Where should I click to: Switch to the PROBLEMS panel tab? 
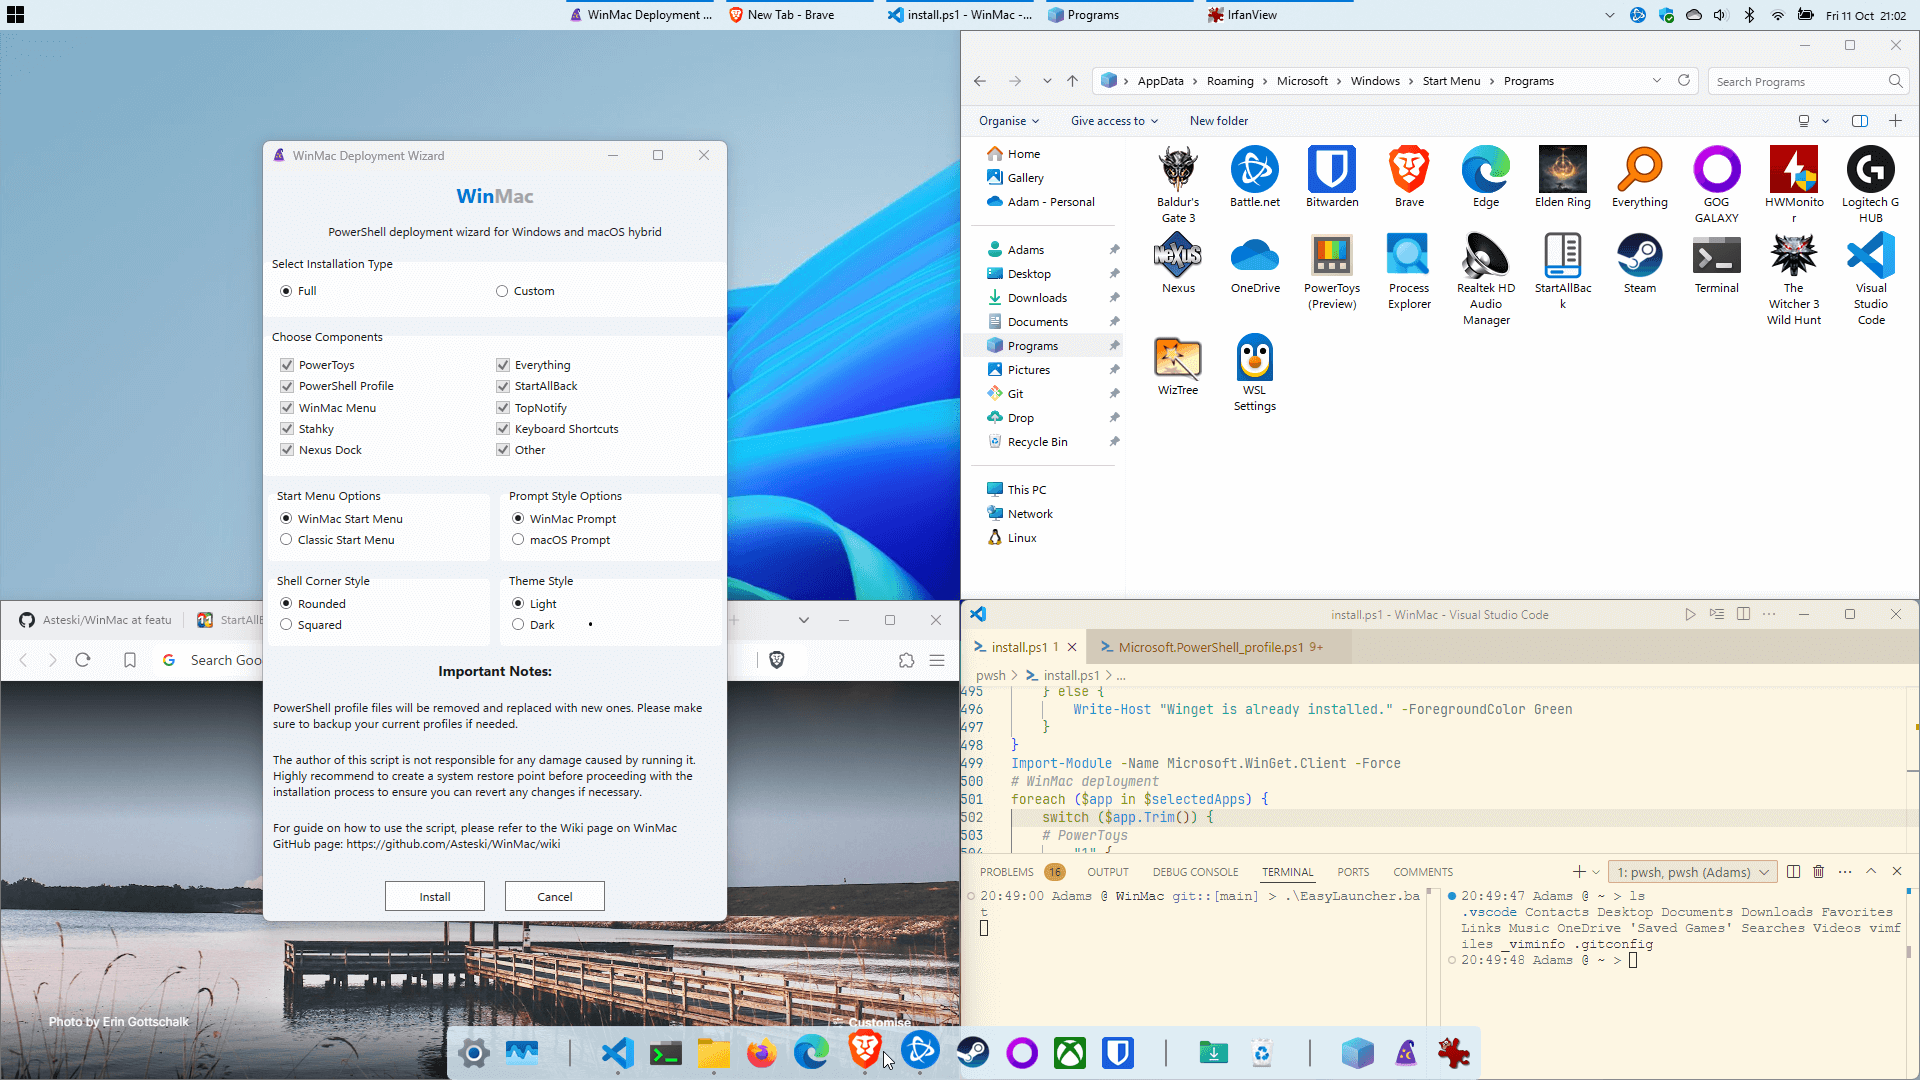[x=1006, y=872]
